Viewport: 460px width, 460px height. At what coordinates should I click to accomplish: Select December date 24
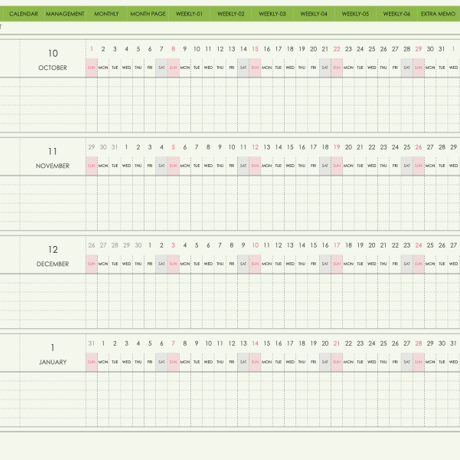tap(418, 245)
